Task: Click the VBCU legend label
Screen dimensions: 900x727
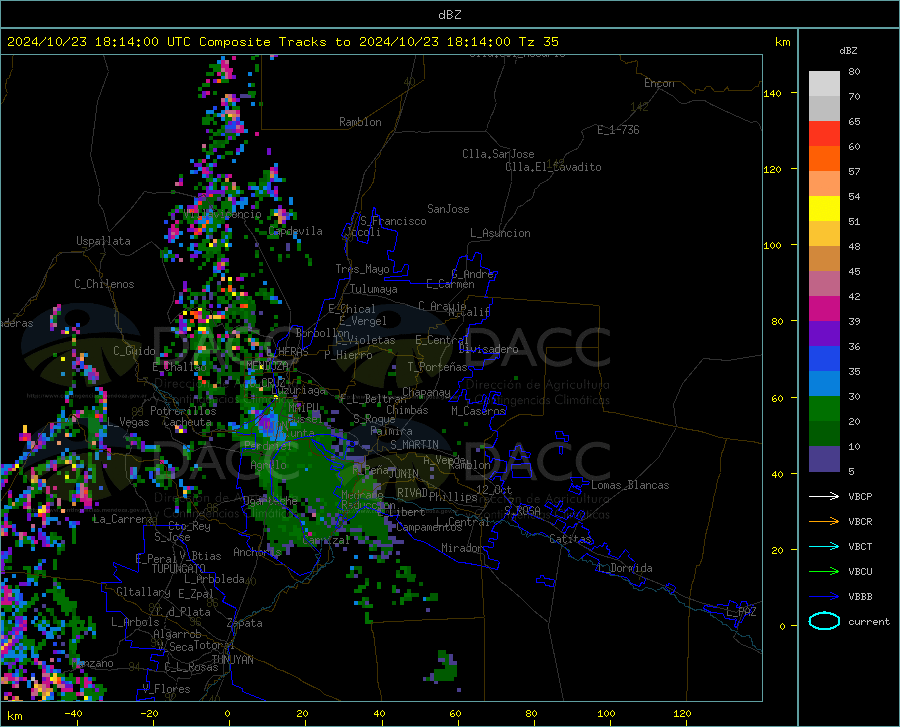Action: pyautogui.click(x=860, y=572)
